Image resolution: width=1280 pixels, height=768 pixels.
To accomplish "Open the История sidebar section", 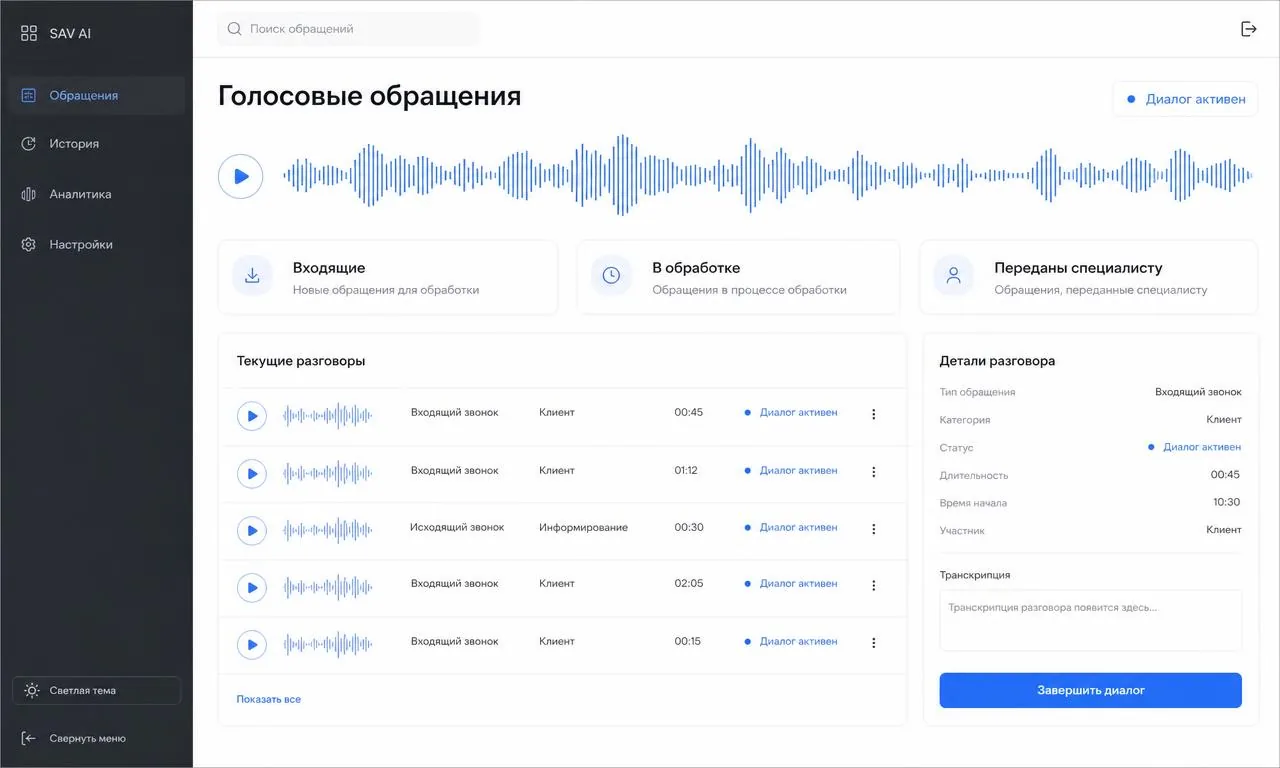I will coord(97,143).
